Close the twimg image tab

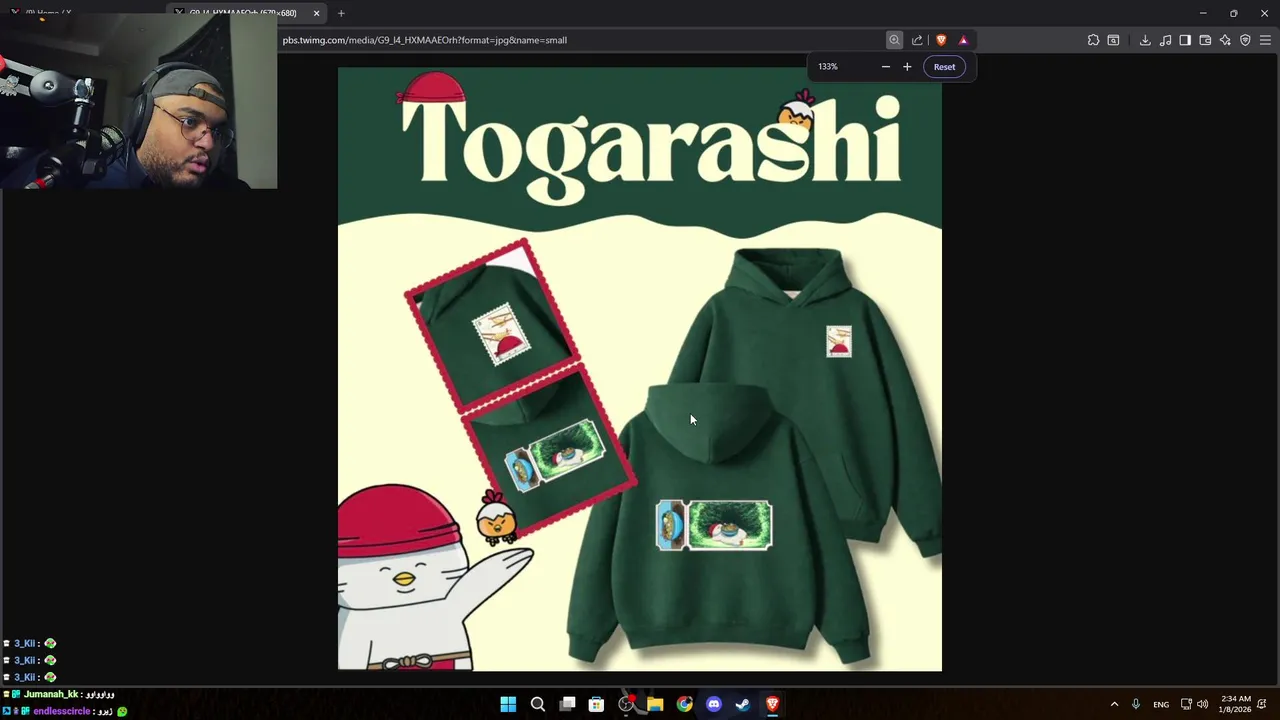(316, 13)
